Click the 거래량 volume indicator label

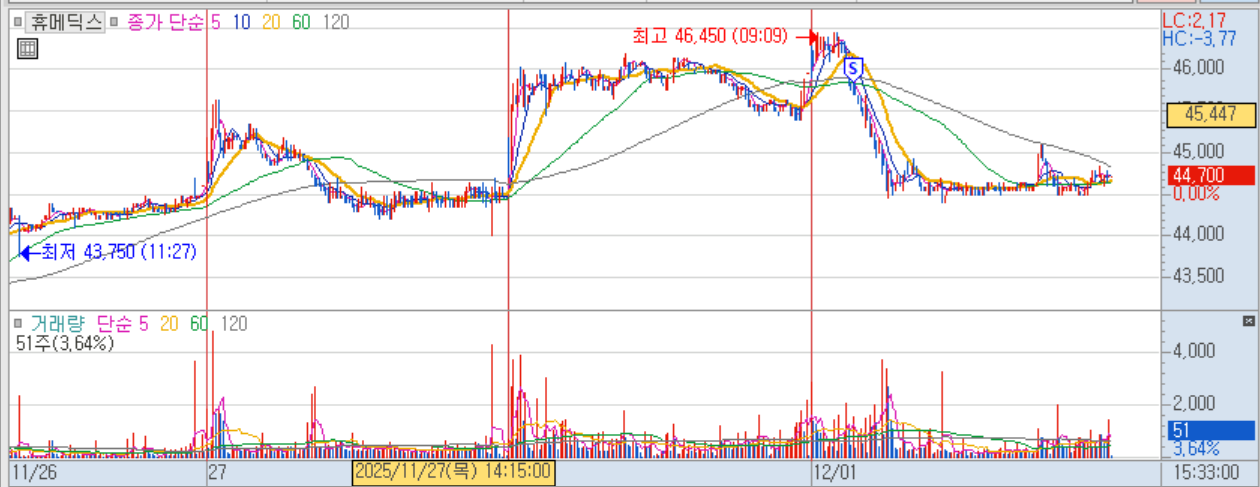[x=57, y=323]
